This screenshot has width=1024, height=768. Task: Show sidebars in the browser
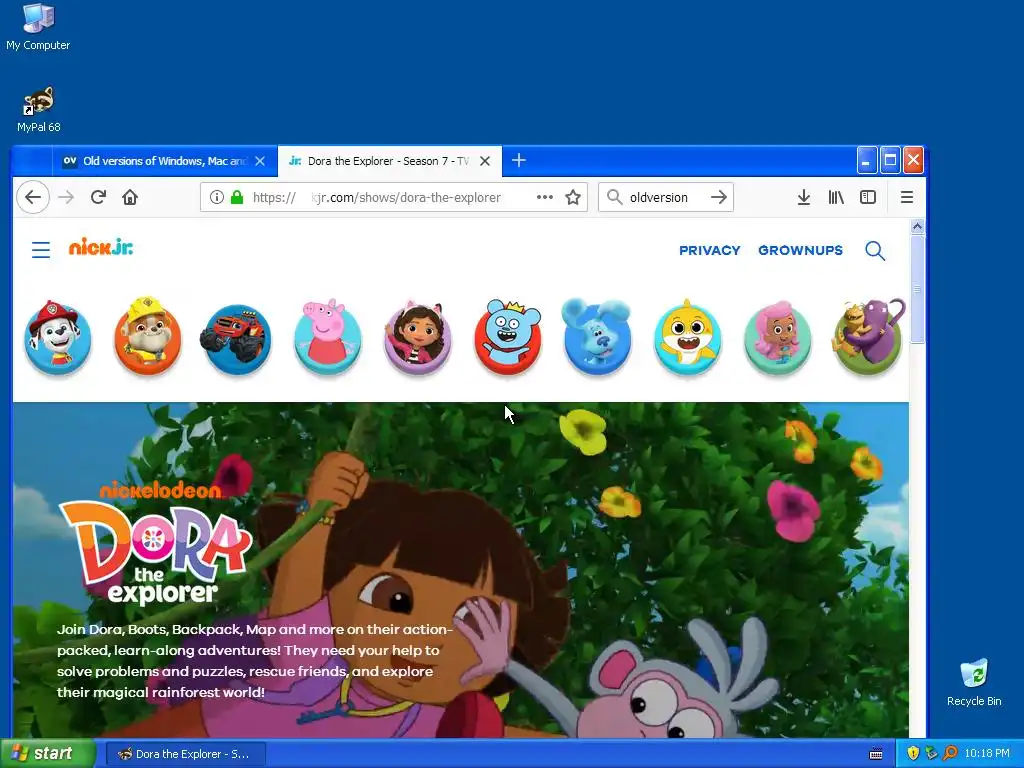point(868,197)
